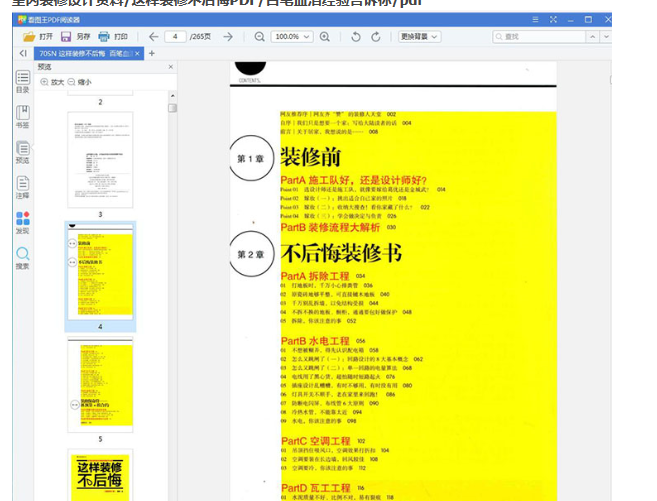Viewport: 657px width, 501px height.
Task: Click the PartB 水电工程 heading
Action: point(315,341)
